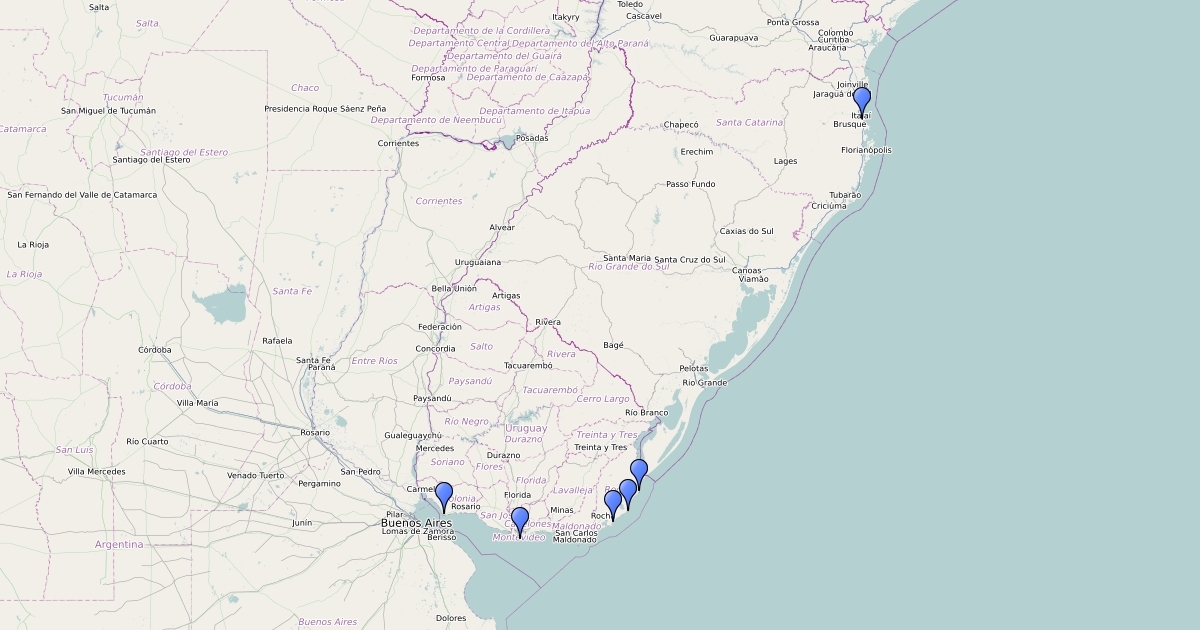Image resolution: width=1200 pixels, height=630 pixels.
Task: Click the Gualeguaychú label
Action: pyautogui.click(x=413, y=435)
